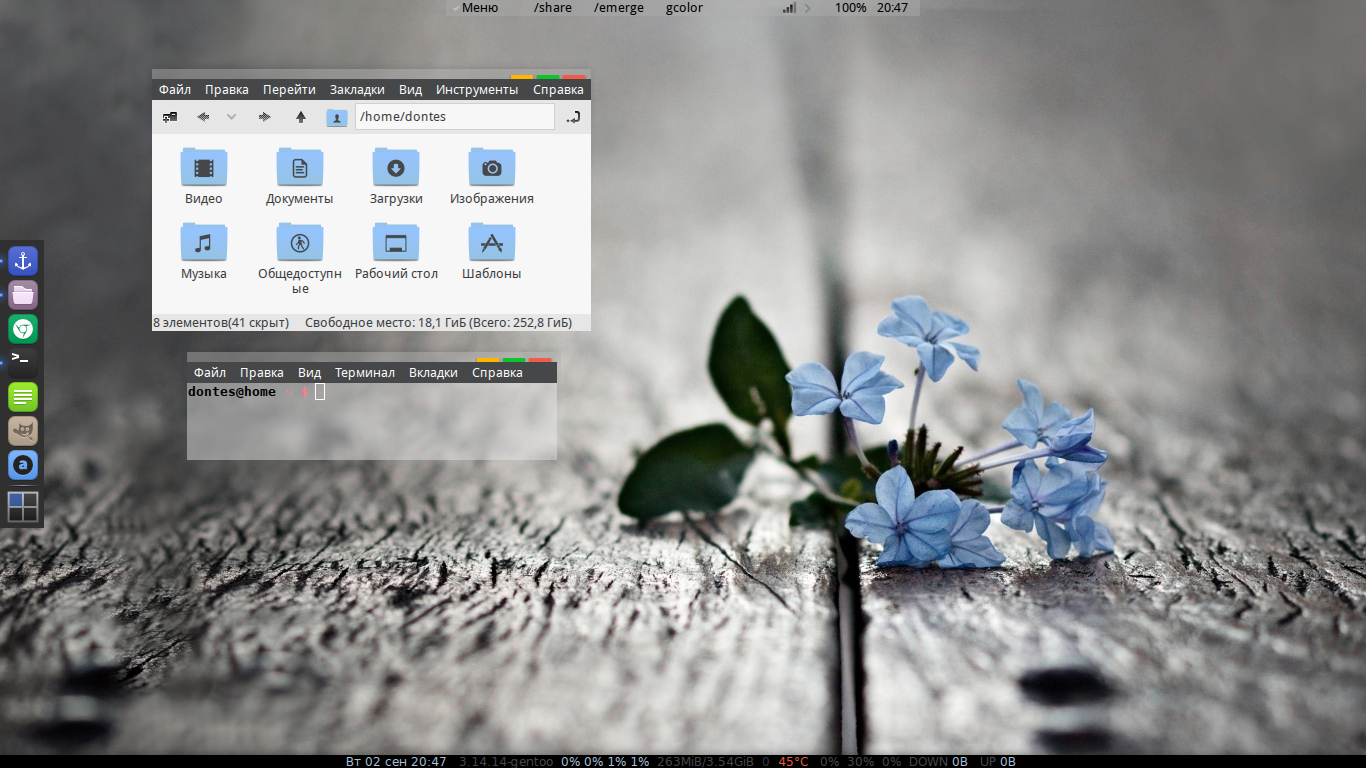Launch the GIMP icon in dock
Viewport: 1366px width, 768px height.
point(23,431)
